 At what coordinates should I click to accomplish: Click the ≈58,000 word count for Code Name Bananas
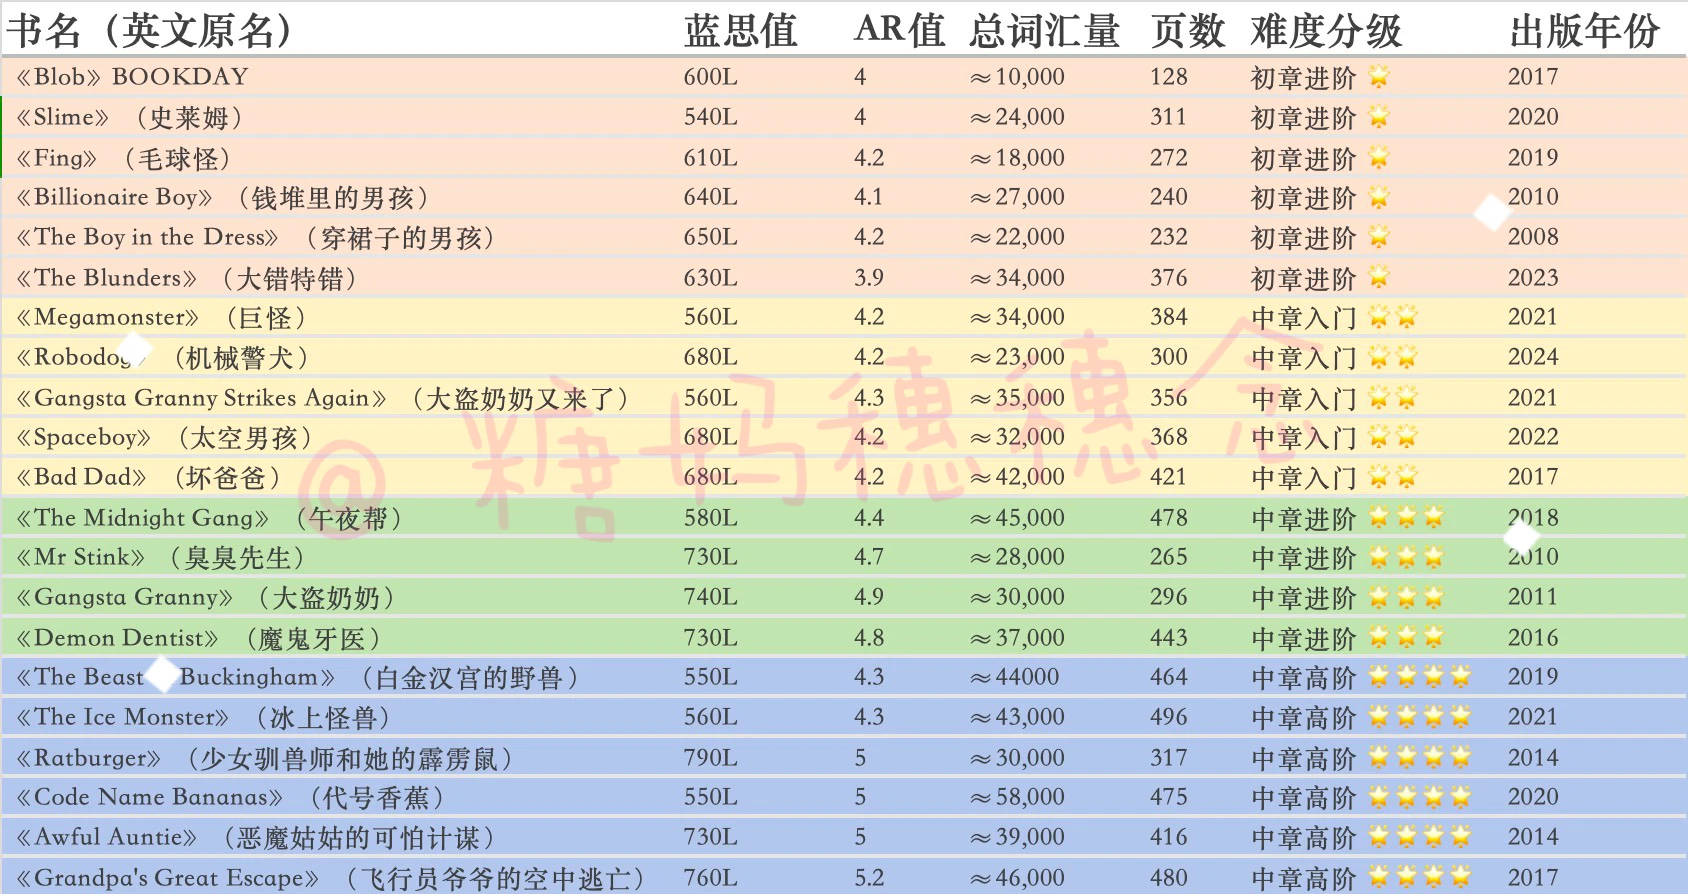pos(1017,797)
